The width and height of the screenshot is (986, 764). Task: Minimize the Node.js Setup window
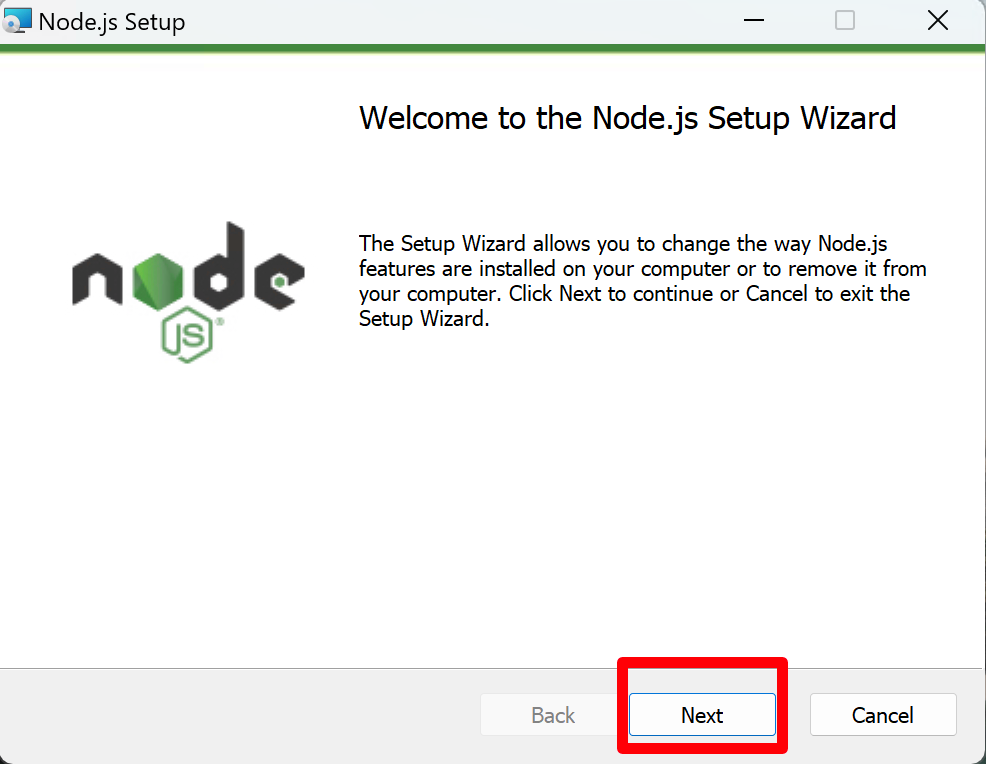(x=752, y=21)
